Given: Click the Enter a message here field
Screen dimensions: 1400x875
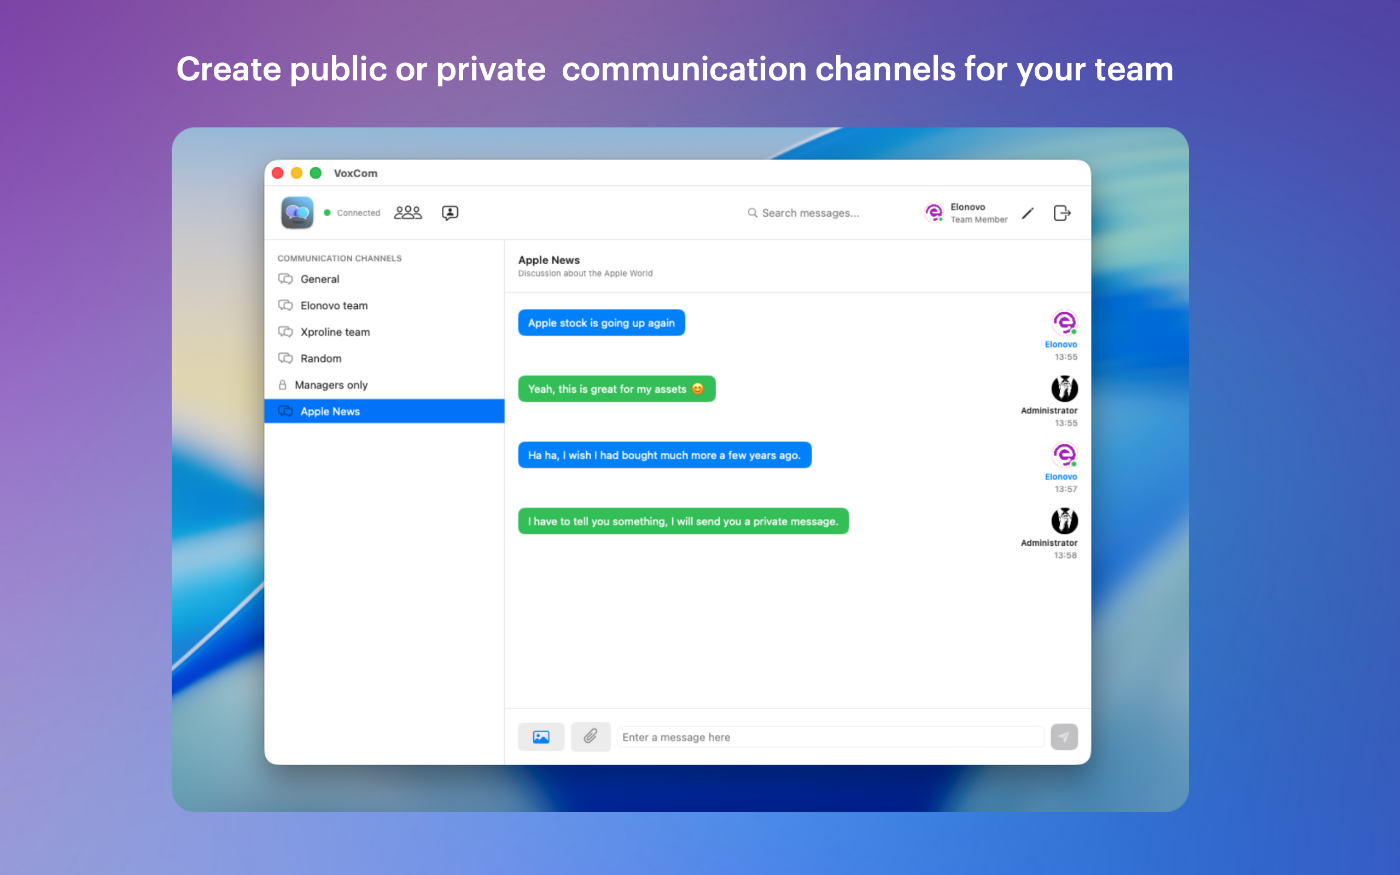Looking at the screenshot, I should point(830,737).
